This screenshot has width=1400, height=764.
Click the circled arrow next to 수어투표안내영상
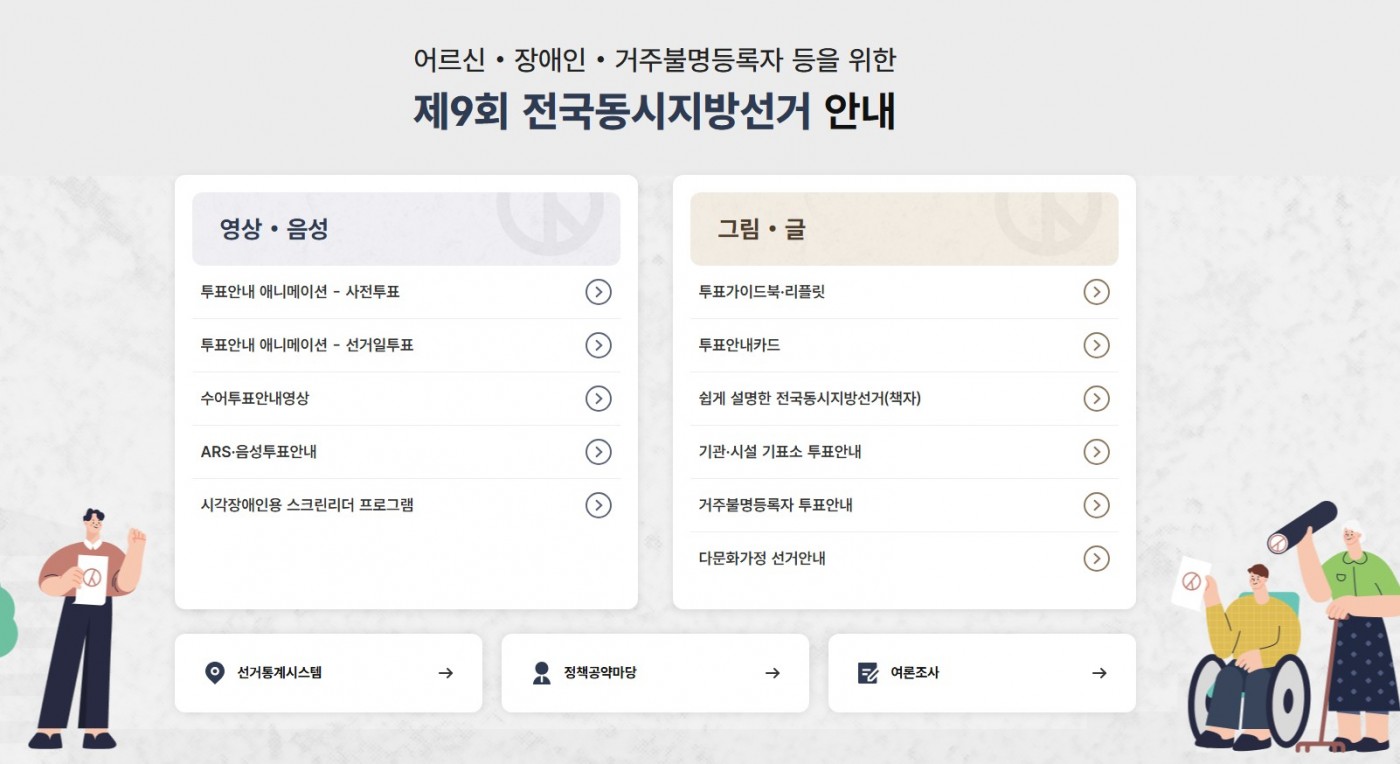coord(598,398)
